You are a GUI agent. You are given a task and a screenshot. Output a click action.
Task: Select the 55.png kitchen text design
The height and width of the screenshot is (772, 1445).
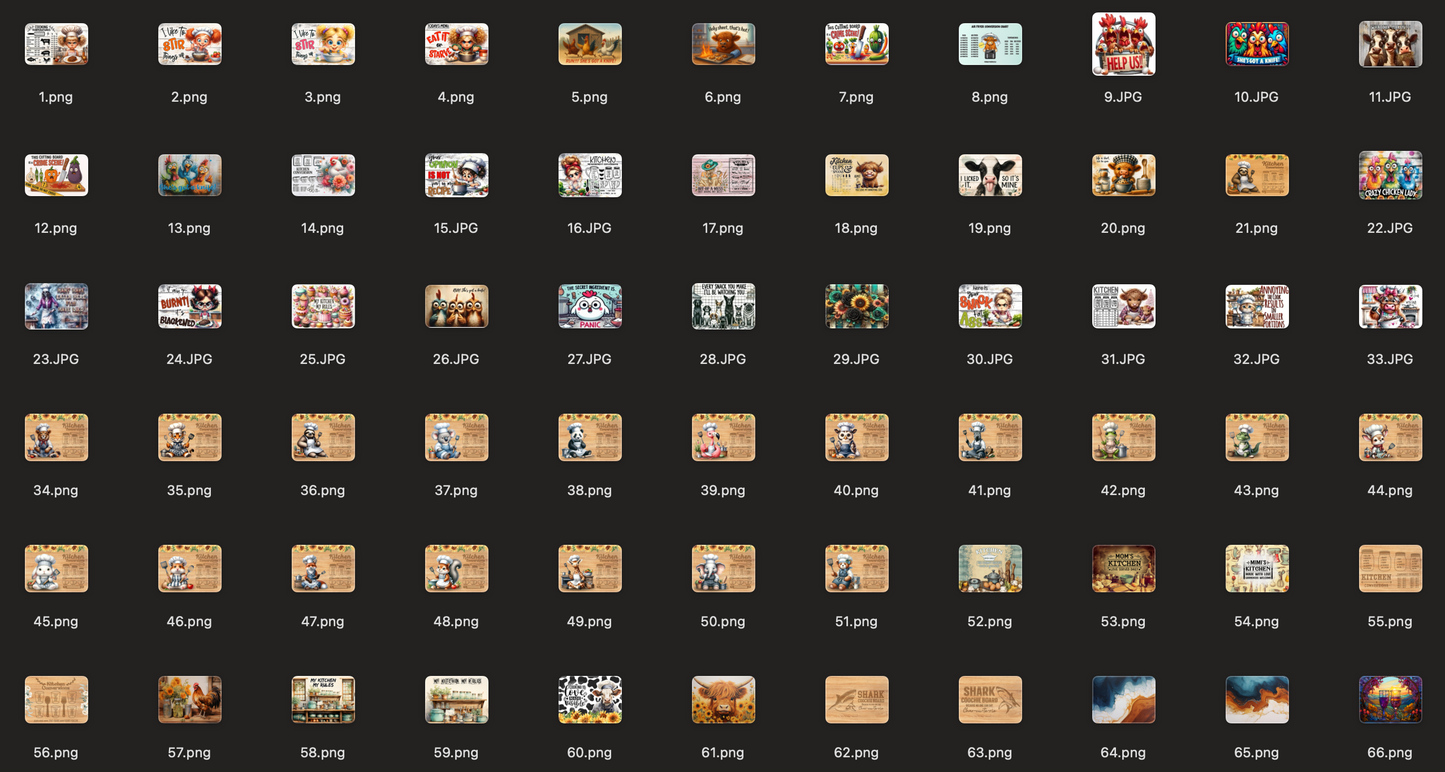click(1390, 568)
